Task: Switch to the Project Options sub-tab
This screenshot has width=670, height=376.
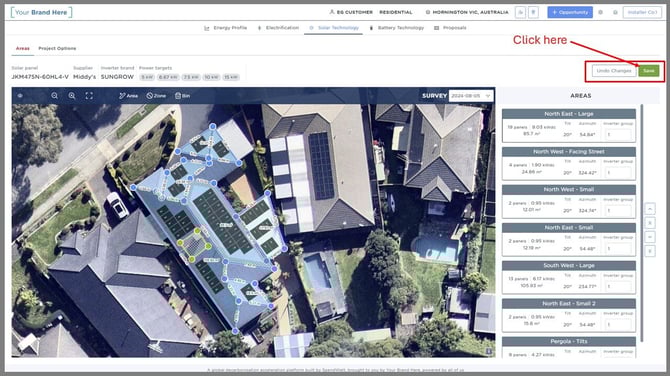Action: coord(57,48)
